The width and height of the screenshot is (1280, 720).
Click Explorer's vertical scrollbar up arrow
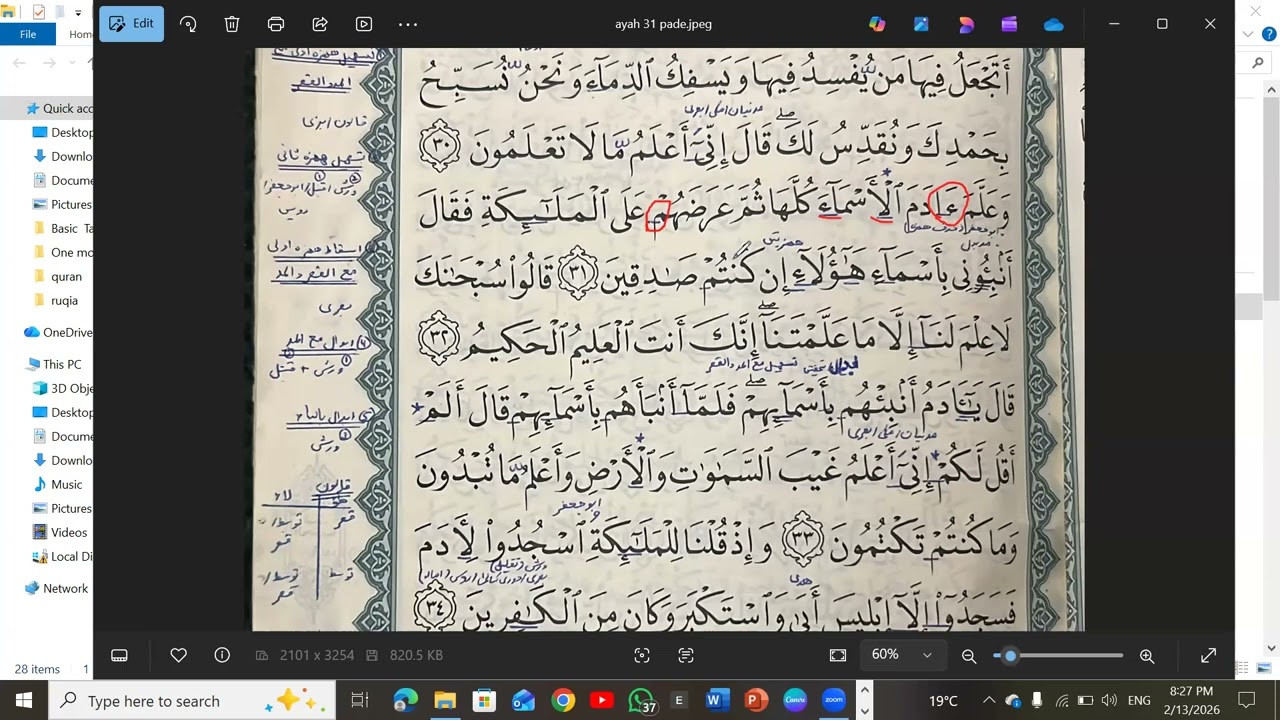point(1271,90)
